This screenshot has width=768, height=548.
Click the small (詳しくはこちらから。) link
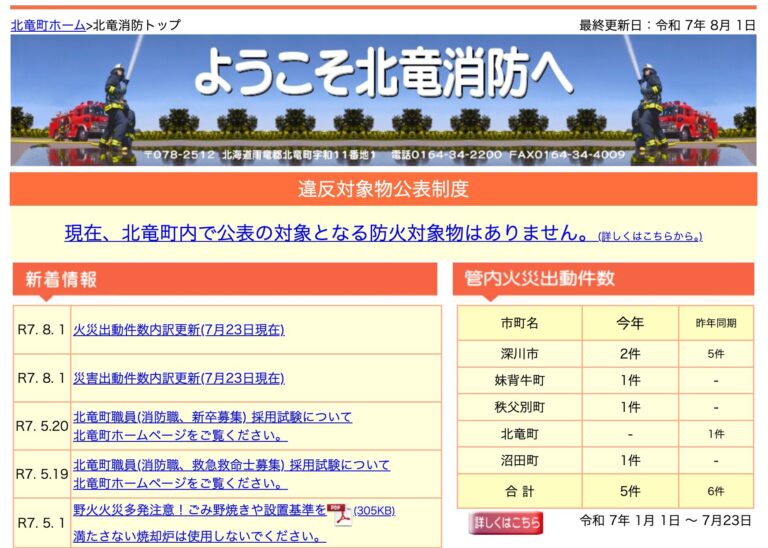650,237
